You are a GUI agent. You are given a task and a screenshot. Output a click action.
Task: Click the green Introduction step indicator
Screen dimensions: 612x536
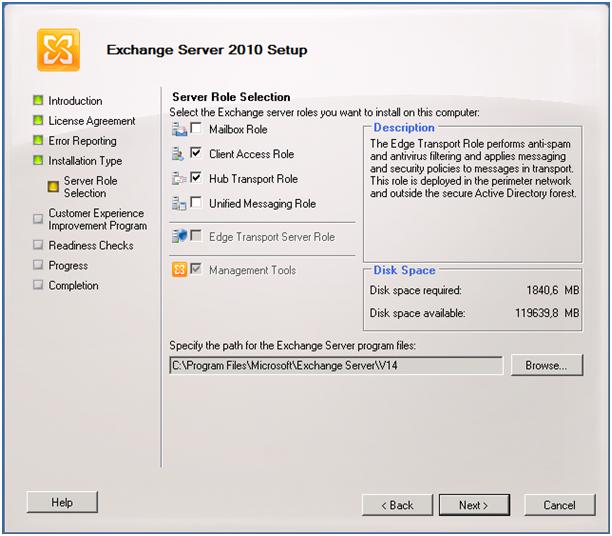coord(38,100)
